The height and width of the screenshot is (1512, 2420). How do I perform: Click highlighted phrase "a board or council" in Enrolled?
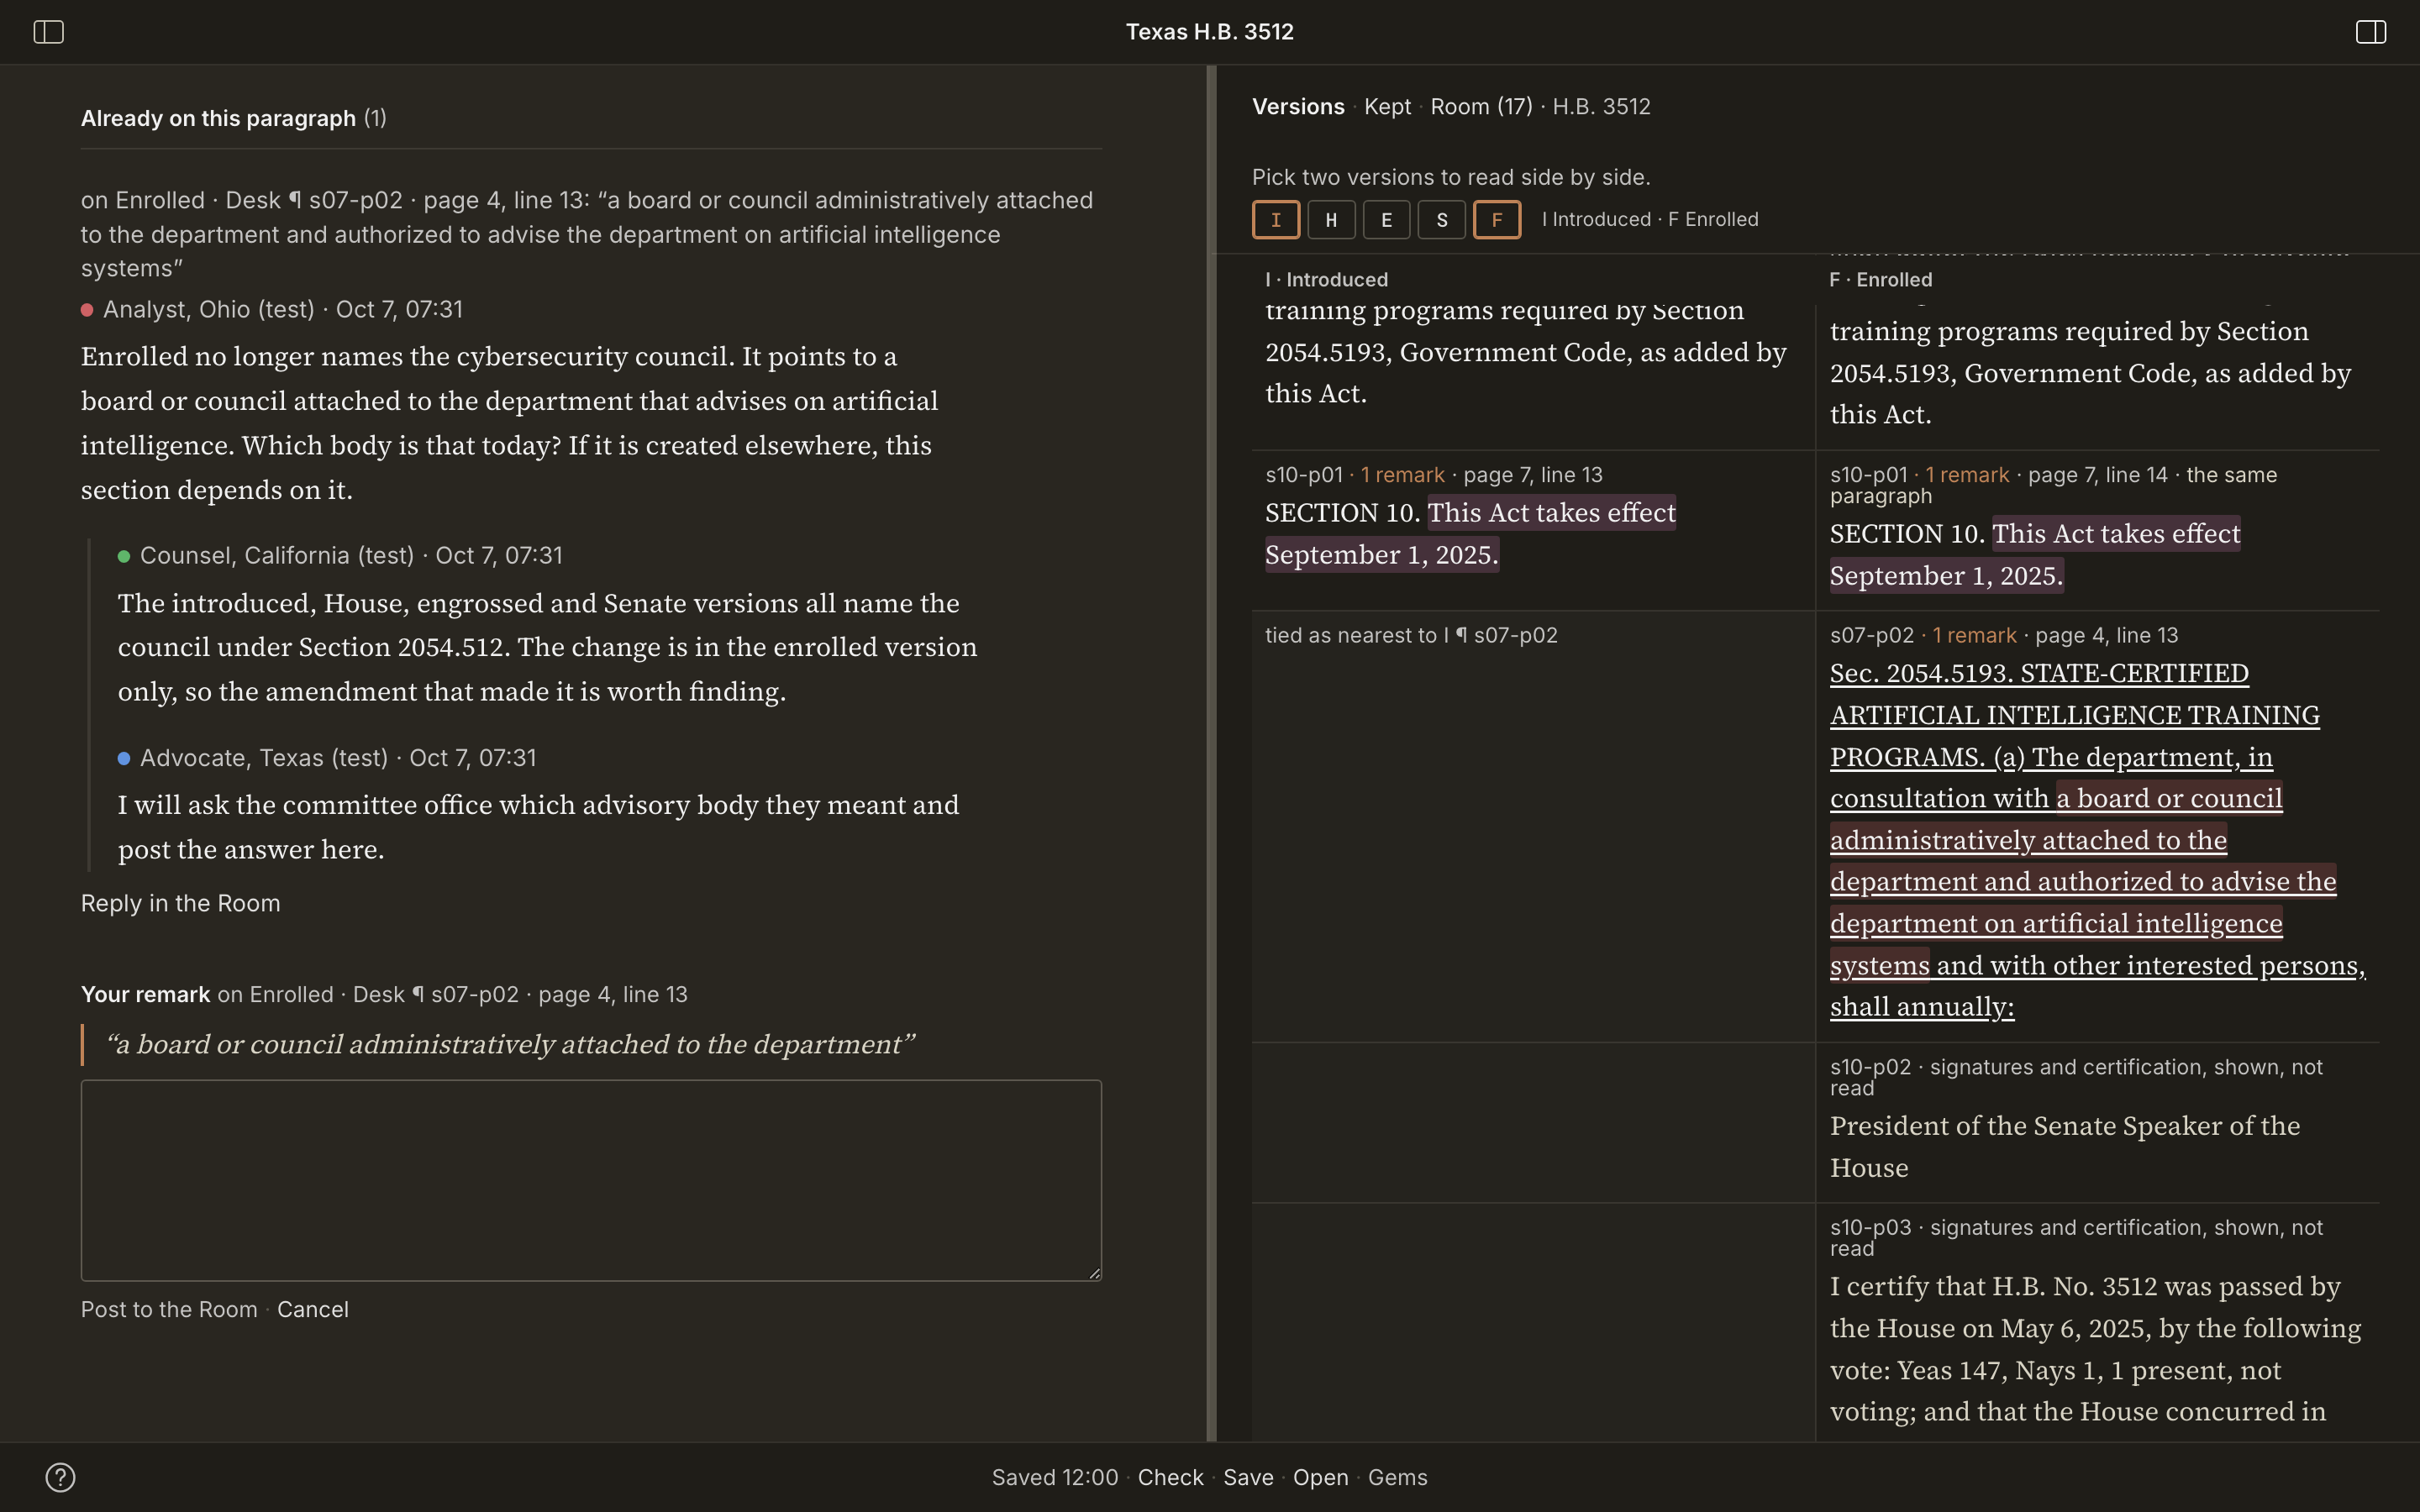2169,798
